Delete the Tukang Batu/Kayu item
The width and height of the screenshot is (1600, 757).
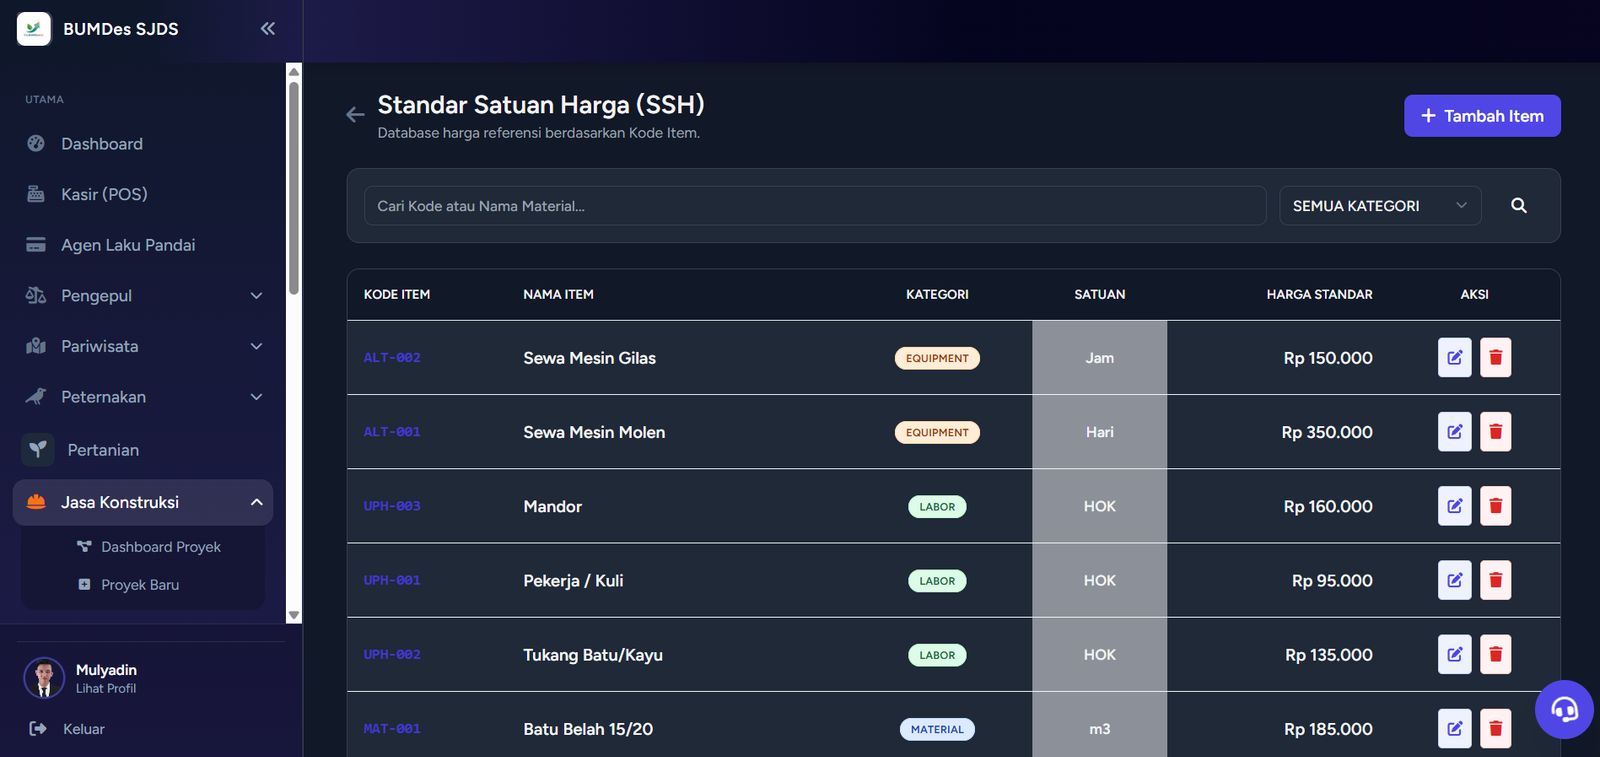tap(1495, 655)
